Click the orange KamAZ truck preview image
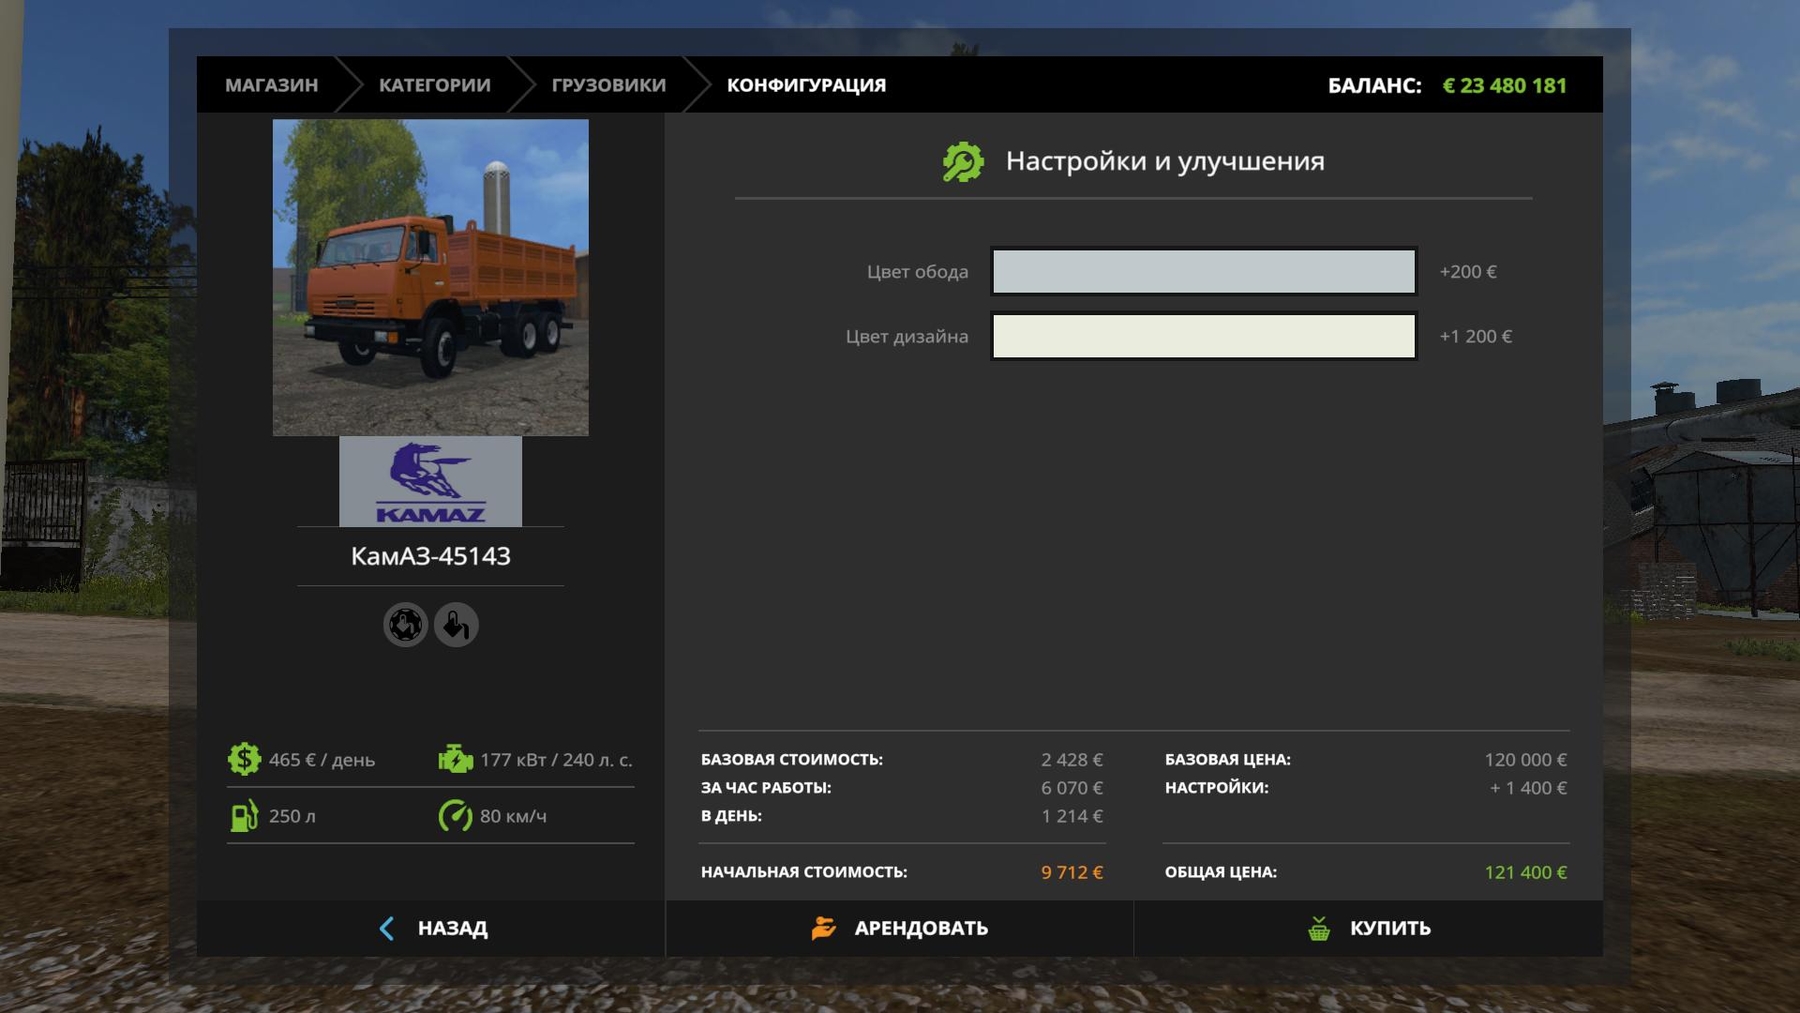 pyautogui.click(x=430, y=277)
